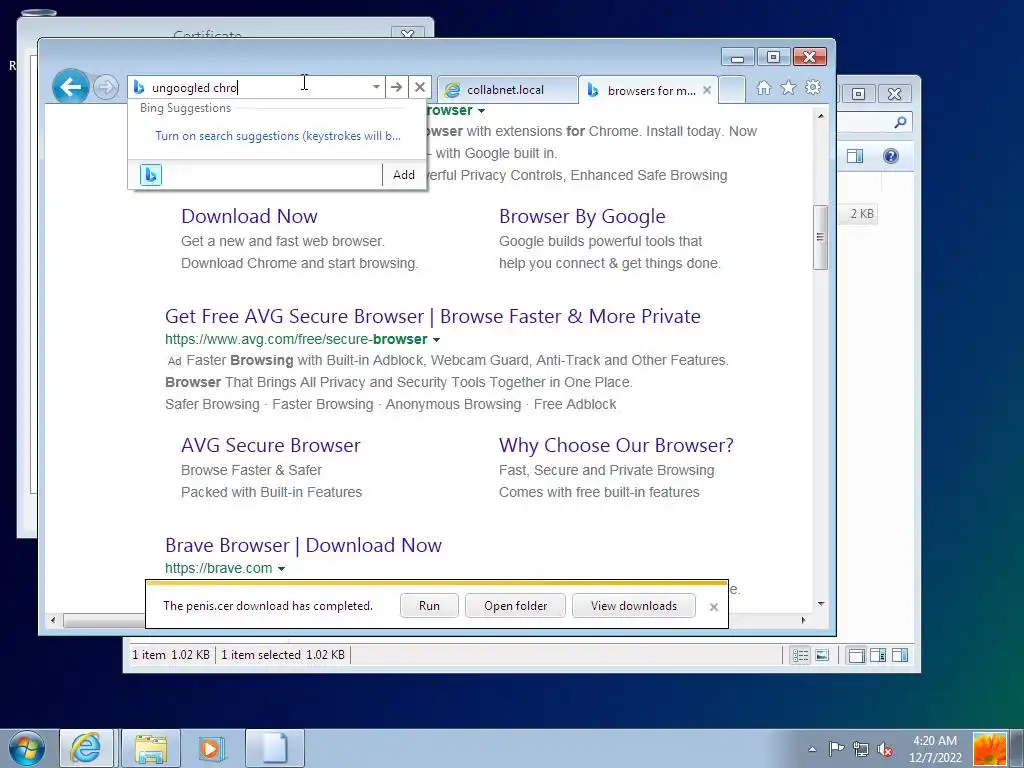Click the page scroll down arrow
Viewport: 1024px width, 768px height.
tap(821, 603)
